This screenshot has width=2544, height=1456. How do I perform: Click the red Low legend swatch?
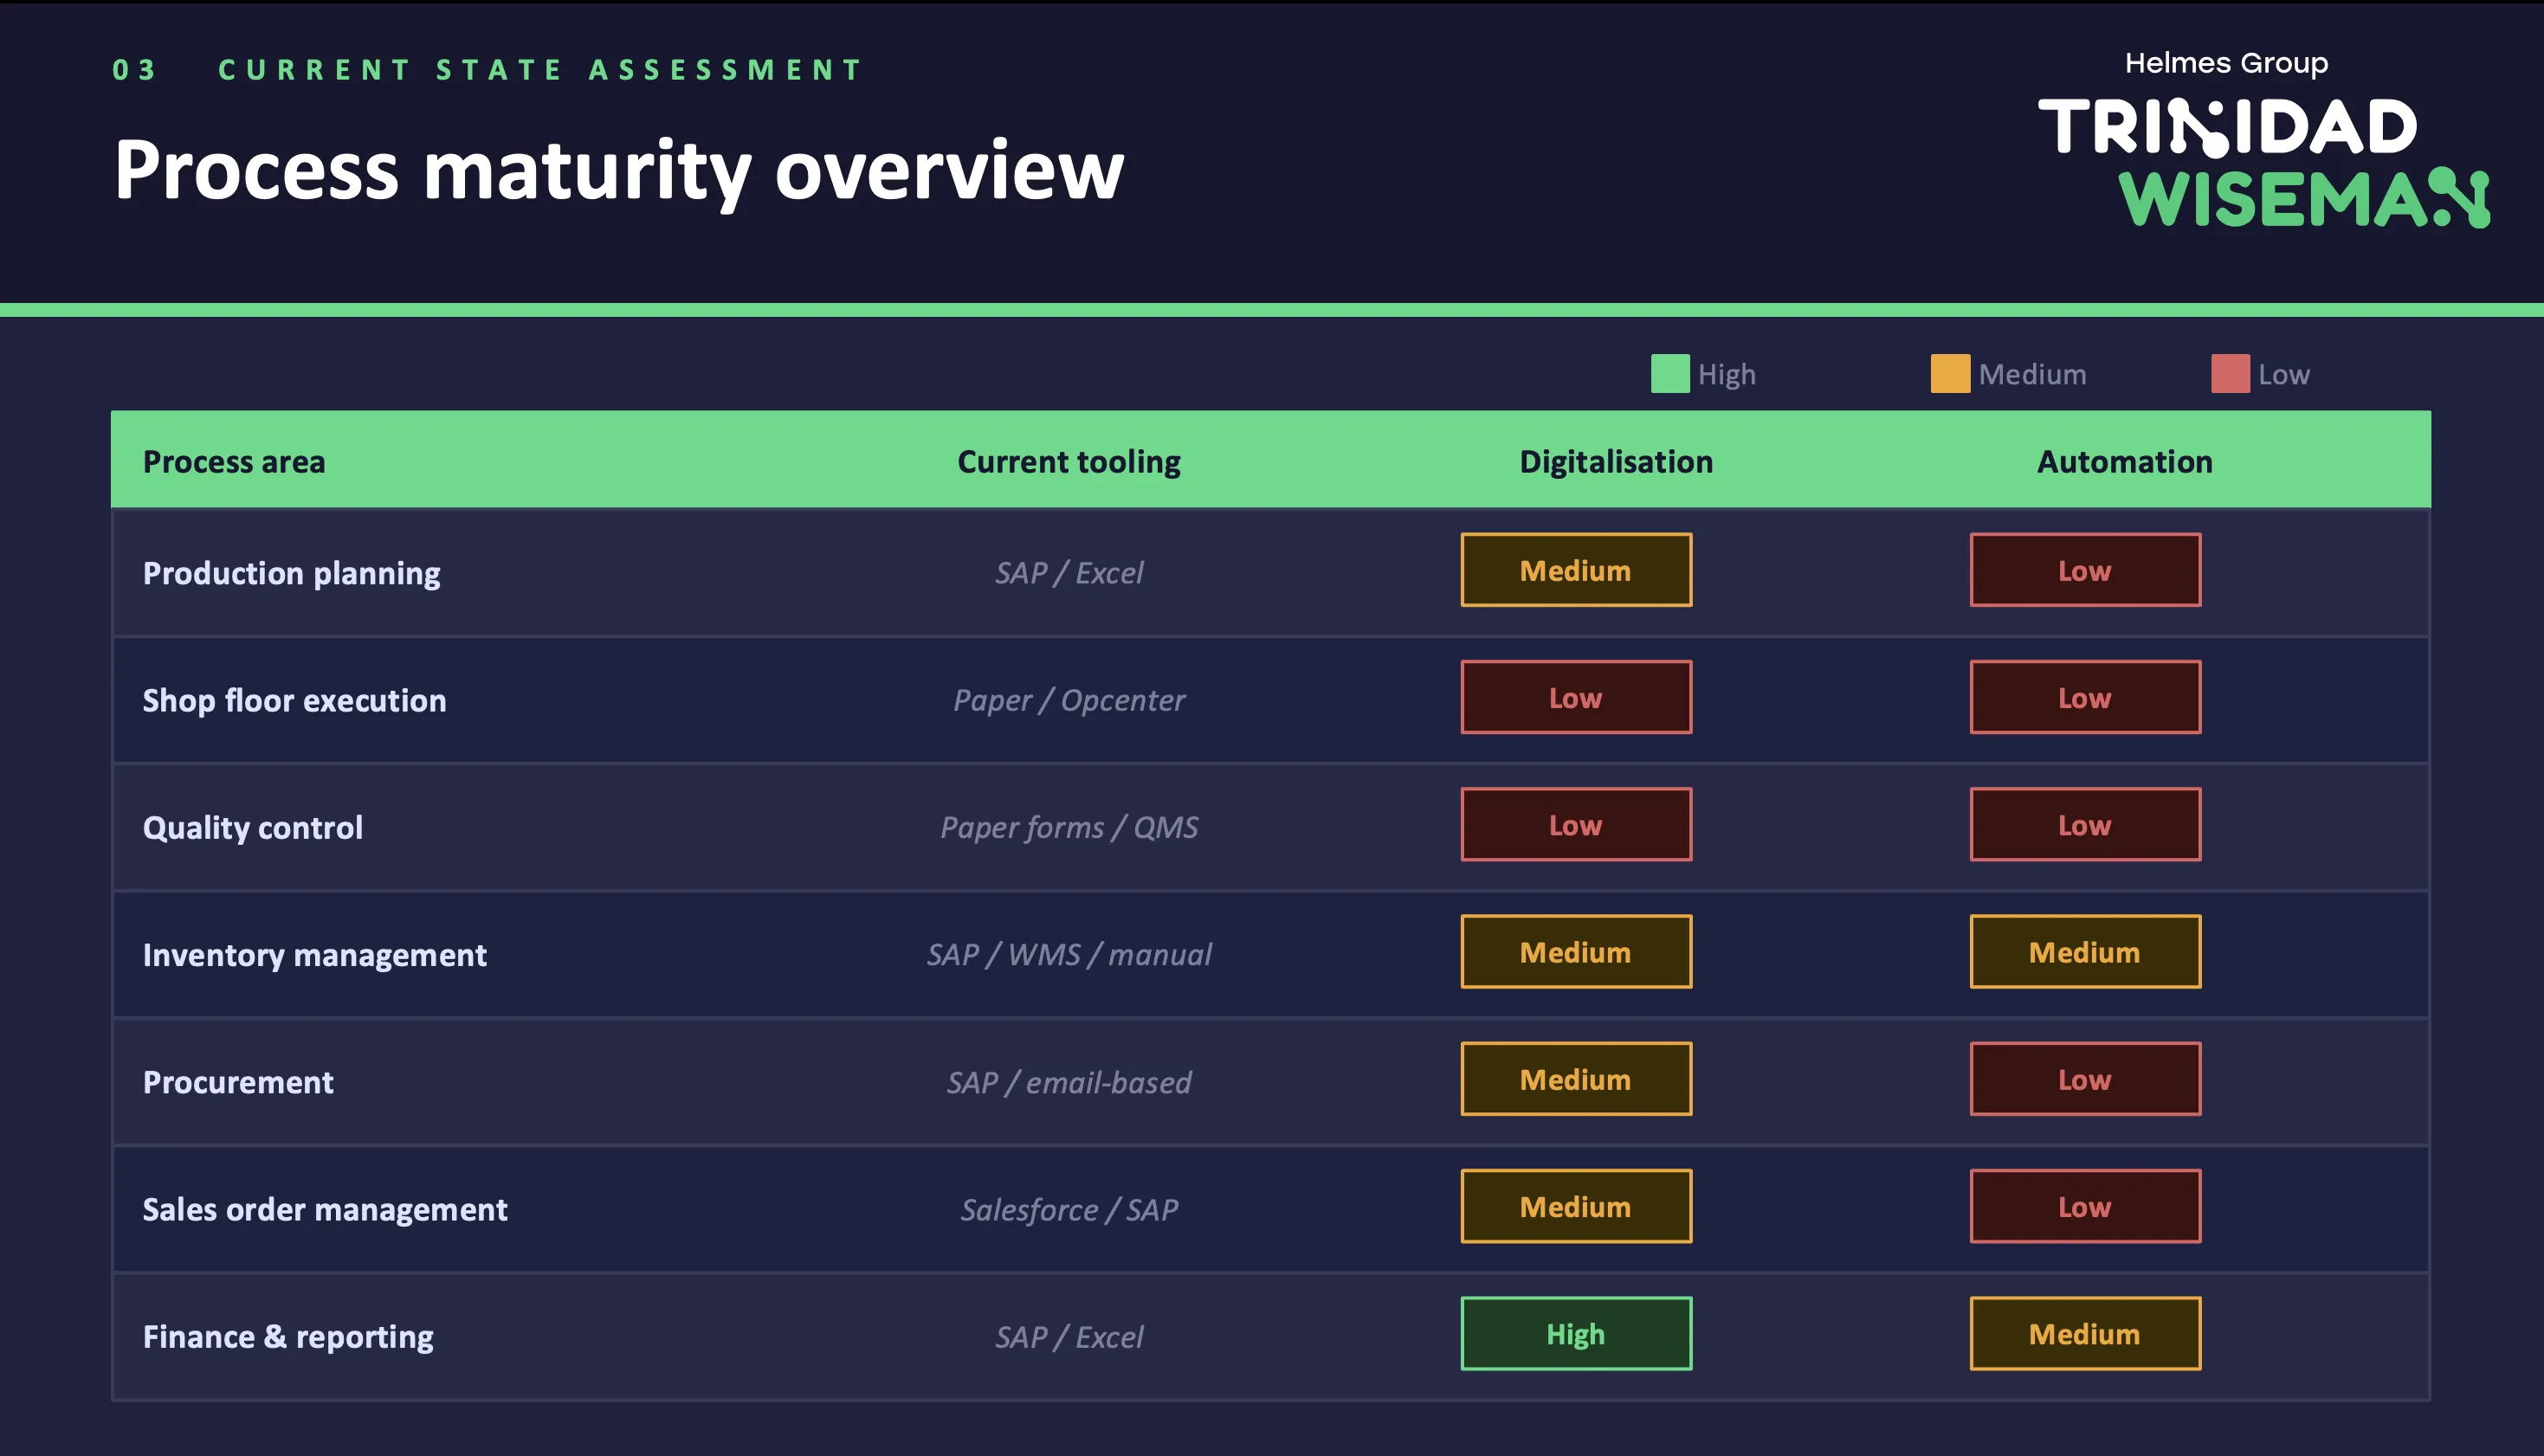click(2230, 374)
